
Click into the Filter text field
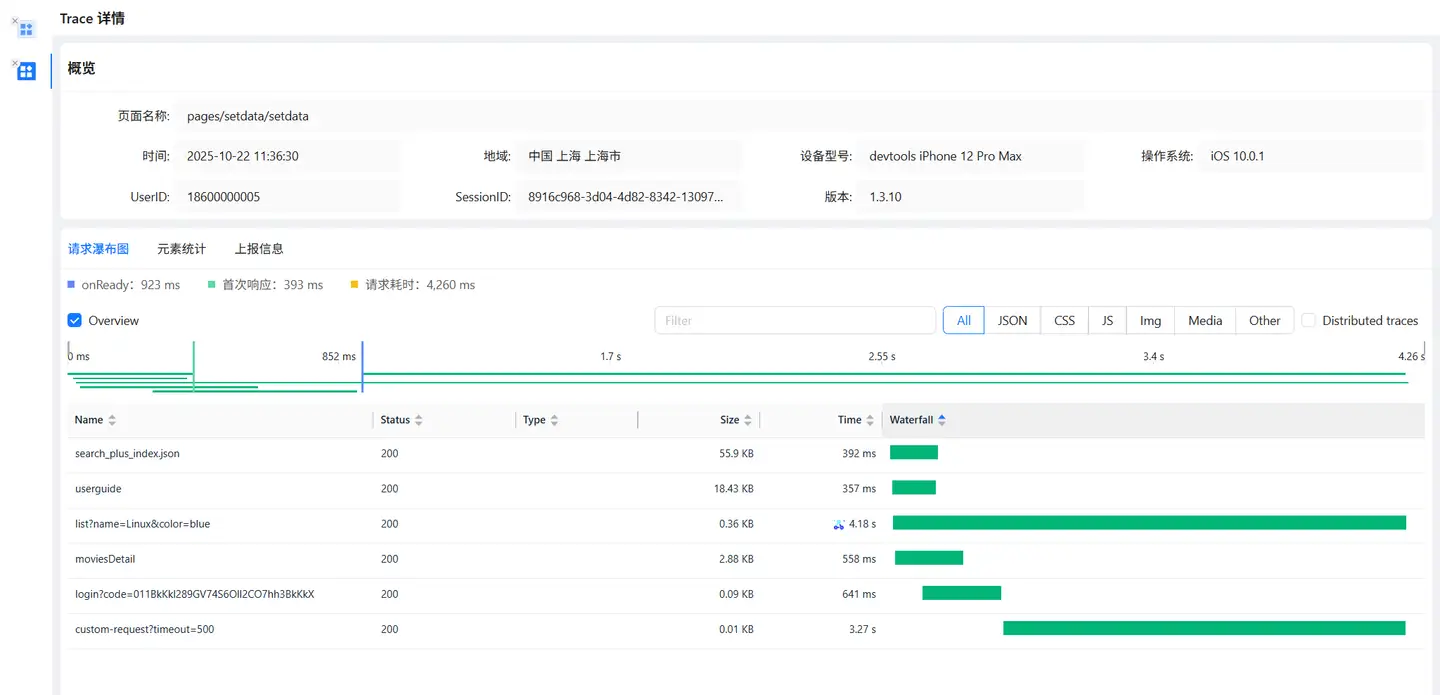point(795,321)
